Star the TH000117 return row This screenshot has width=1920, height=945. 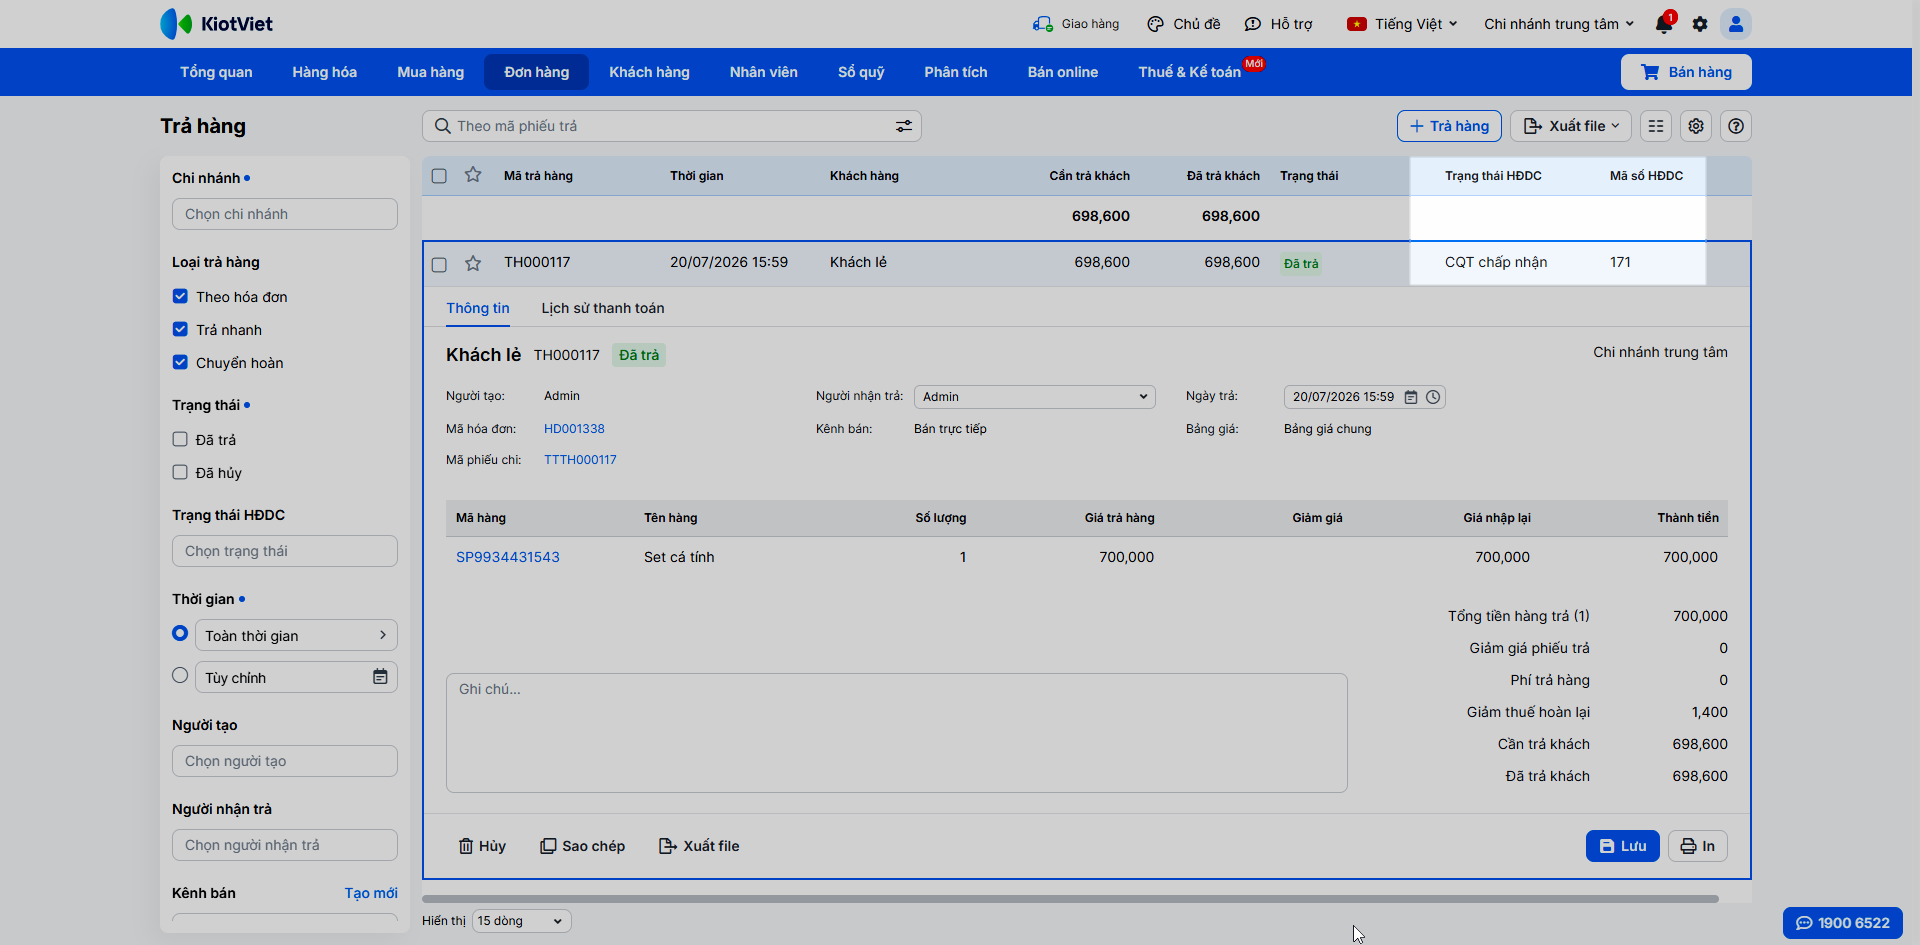point(473,263)
